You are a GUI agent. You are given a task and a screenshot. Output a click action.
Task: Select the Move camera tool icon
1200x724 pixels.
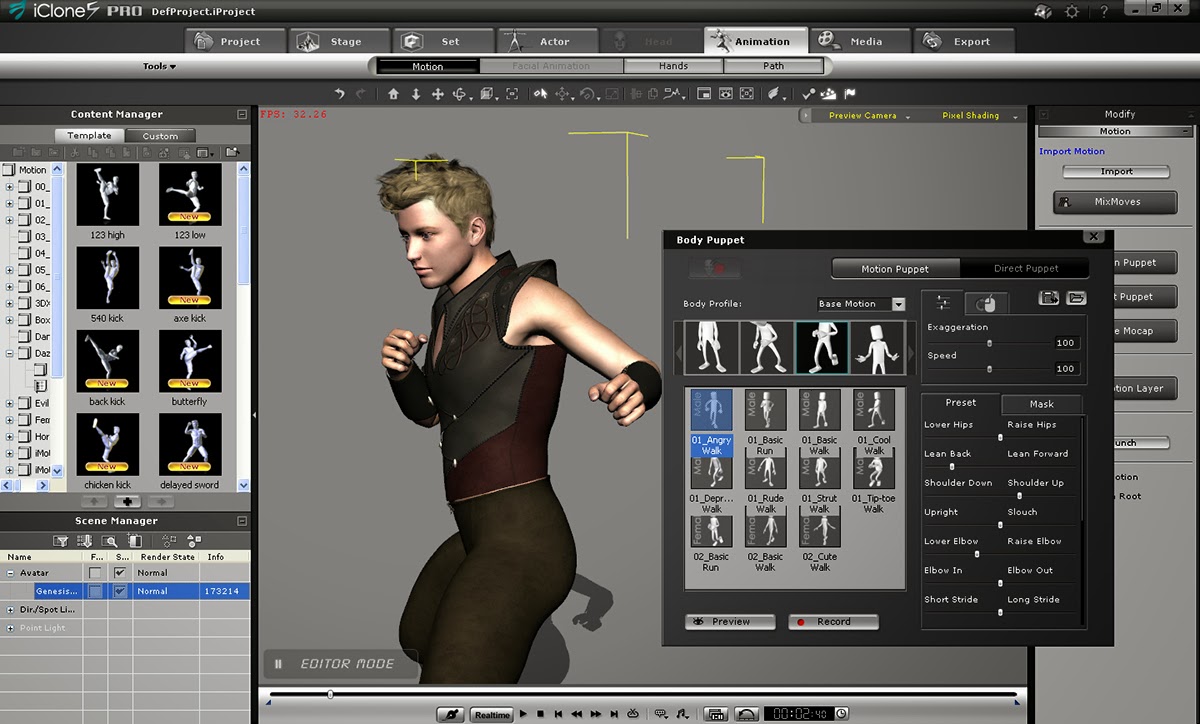pos(440,93)
